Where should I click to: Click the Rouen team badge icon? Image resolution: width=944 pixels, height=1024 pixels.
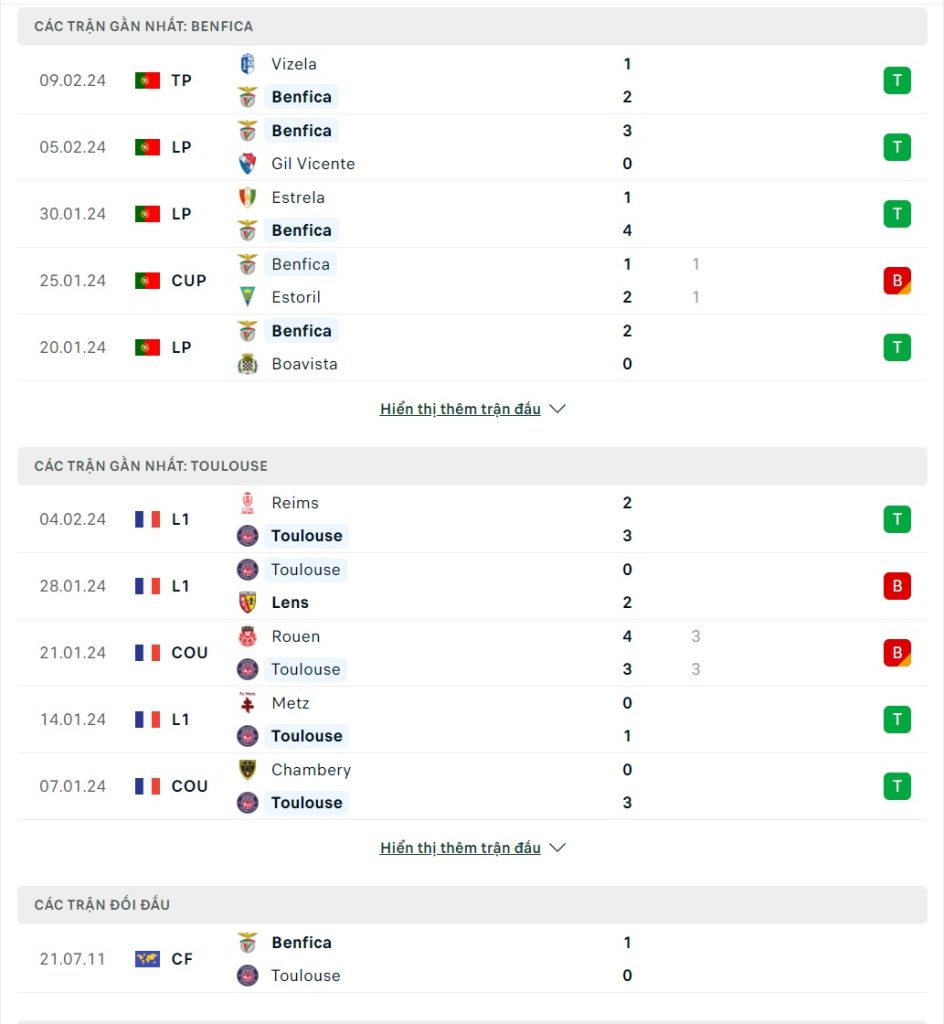coord(247,636)
